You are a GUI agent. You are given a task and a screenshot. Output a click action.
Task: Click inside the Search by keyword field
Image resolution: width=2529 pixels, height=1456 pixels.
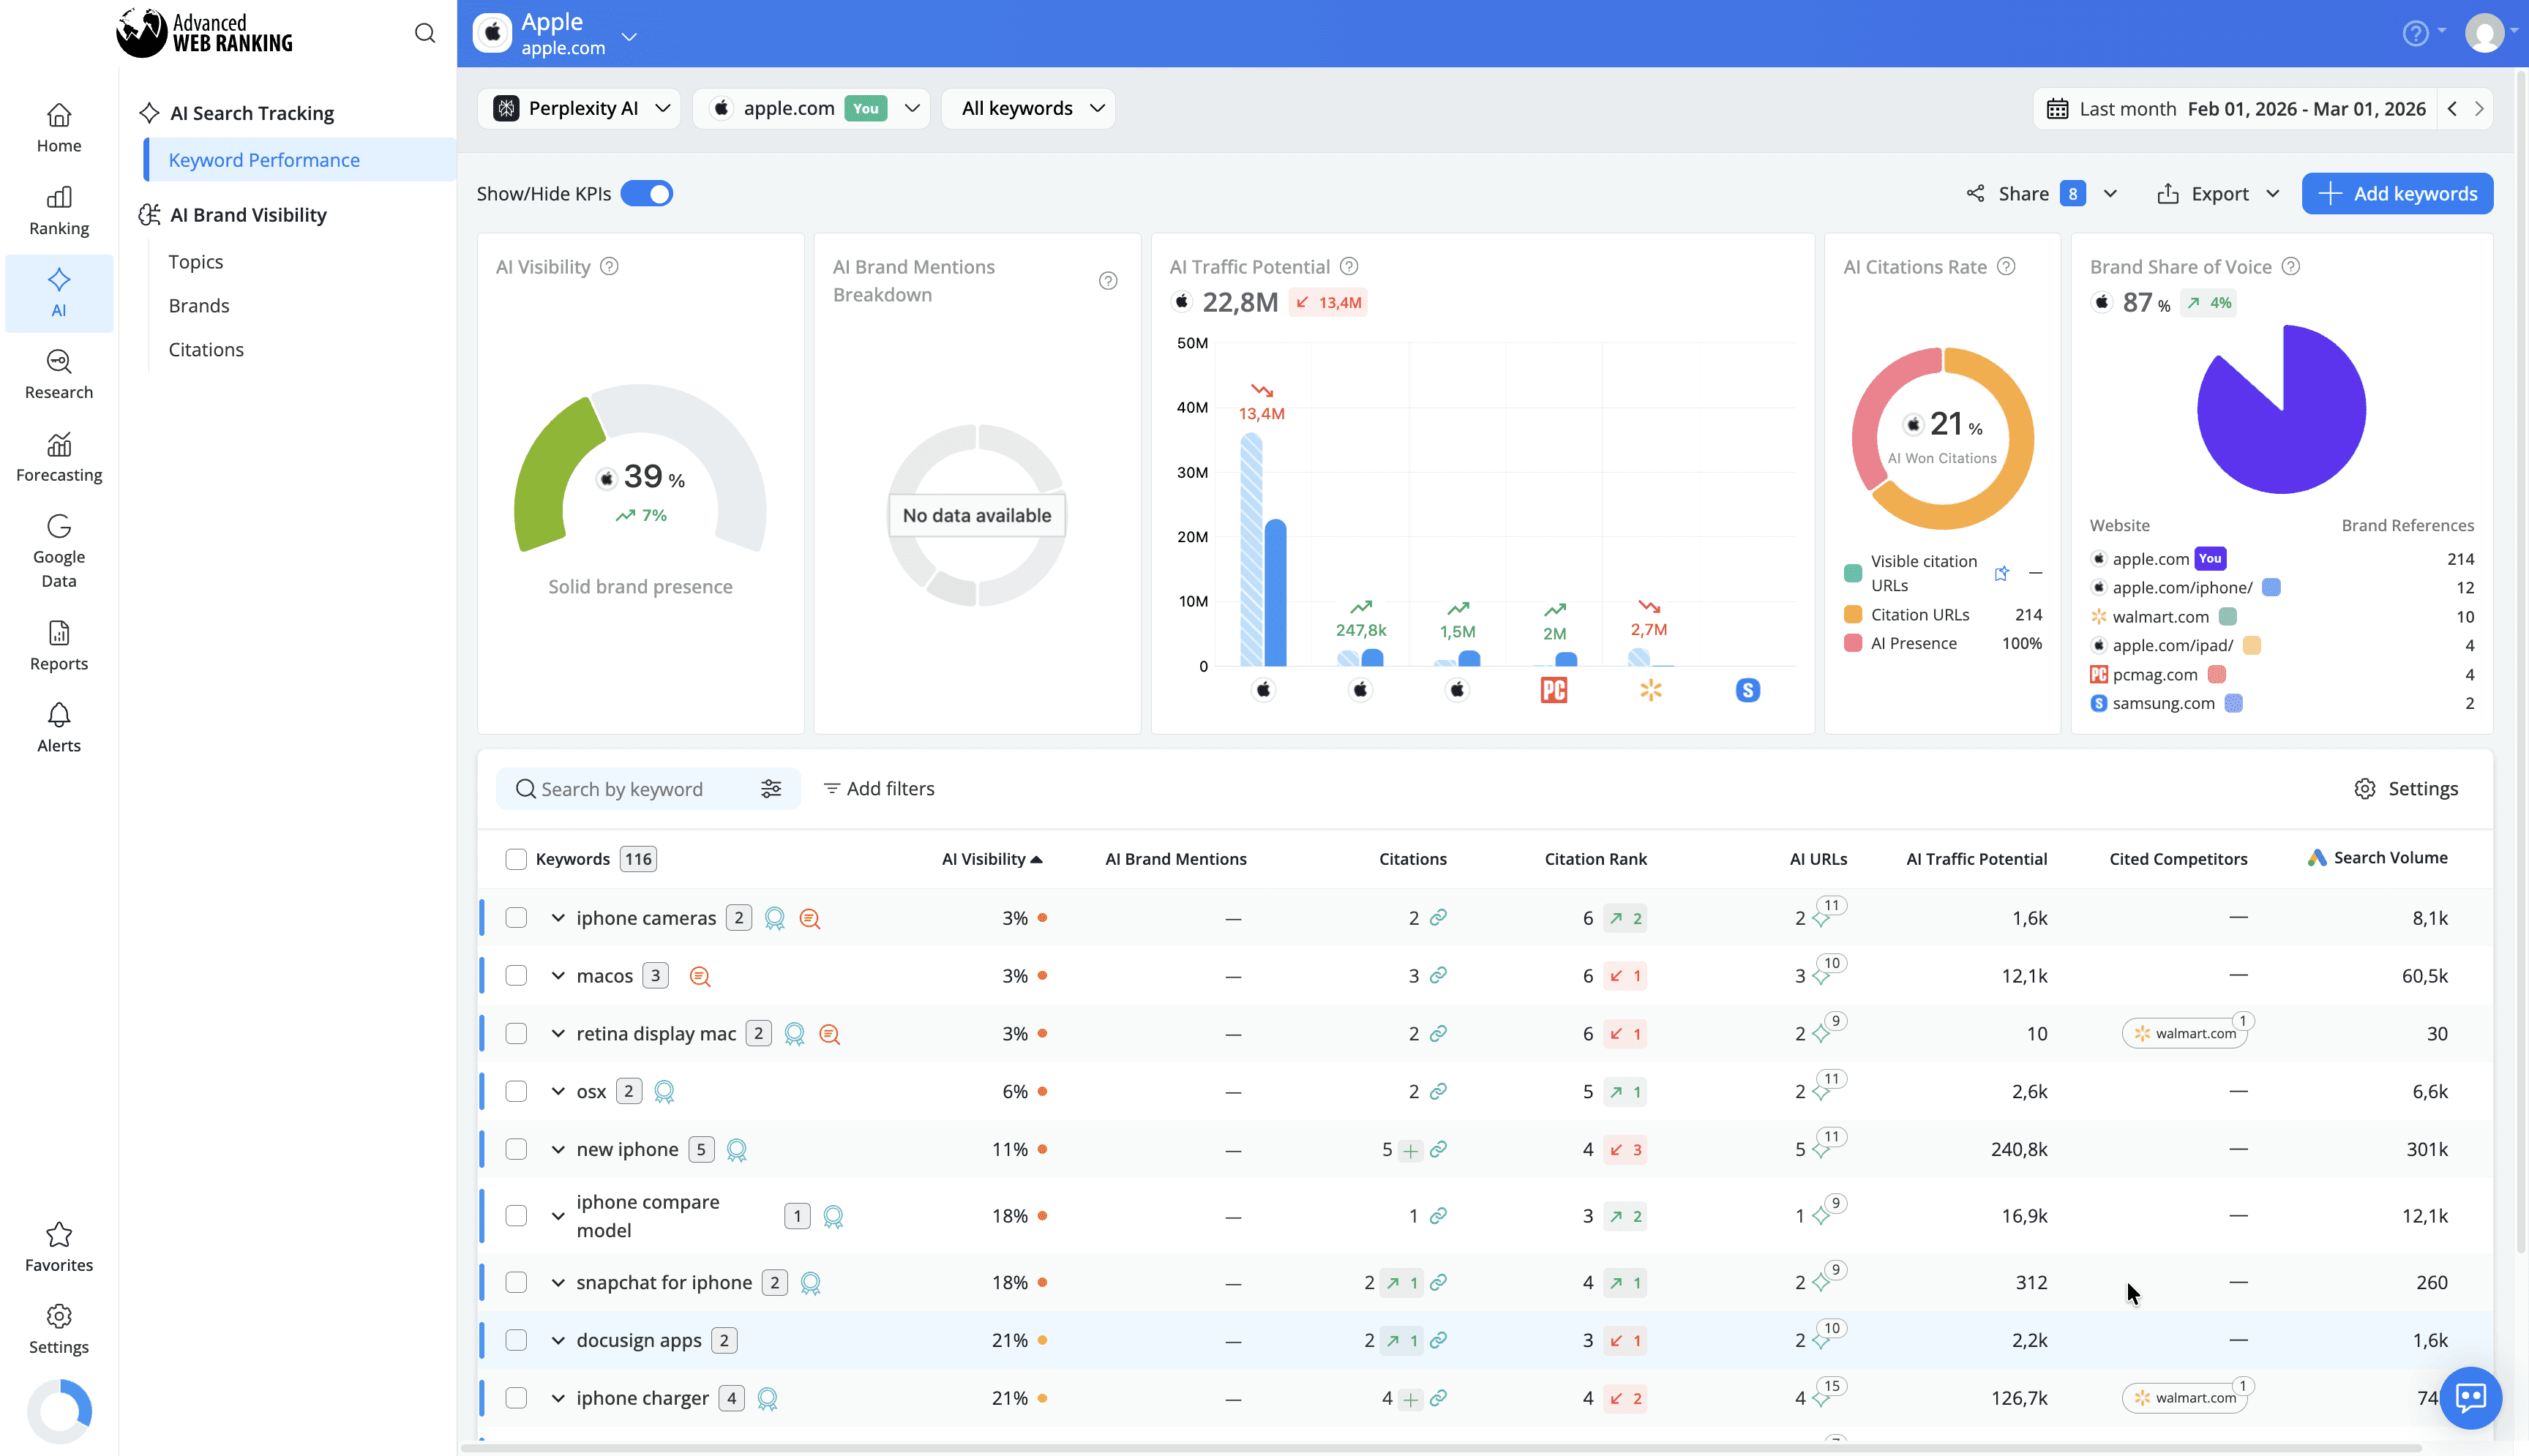[x=630, y=788]
